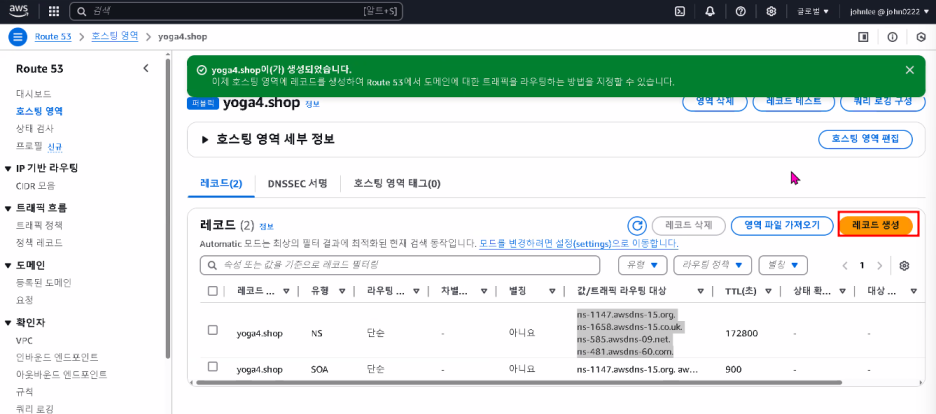This screenshot has height=414, width=936.
Task: Open the records table preferences gear
Action: (x=904, y=265)
